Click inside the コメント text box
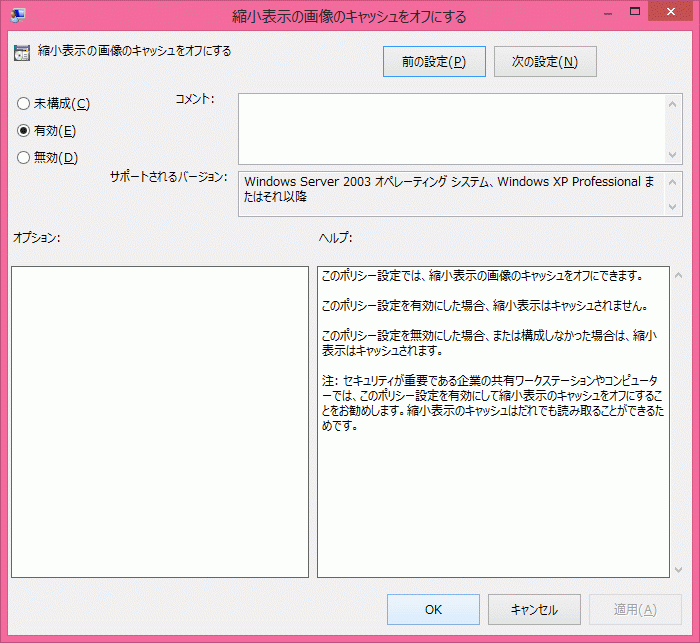This screenshot has height=643, width=700. pos(451,129)
